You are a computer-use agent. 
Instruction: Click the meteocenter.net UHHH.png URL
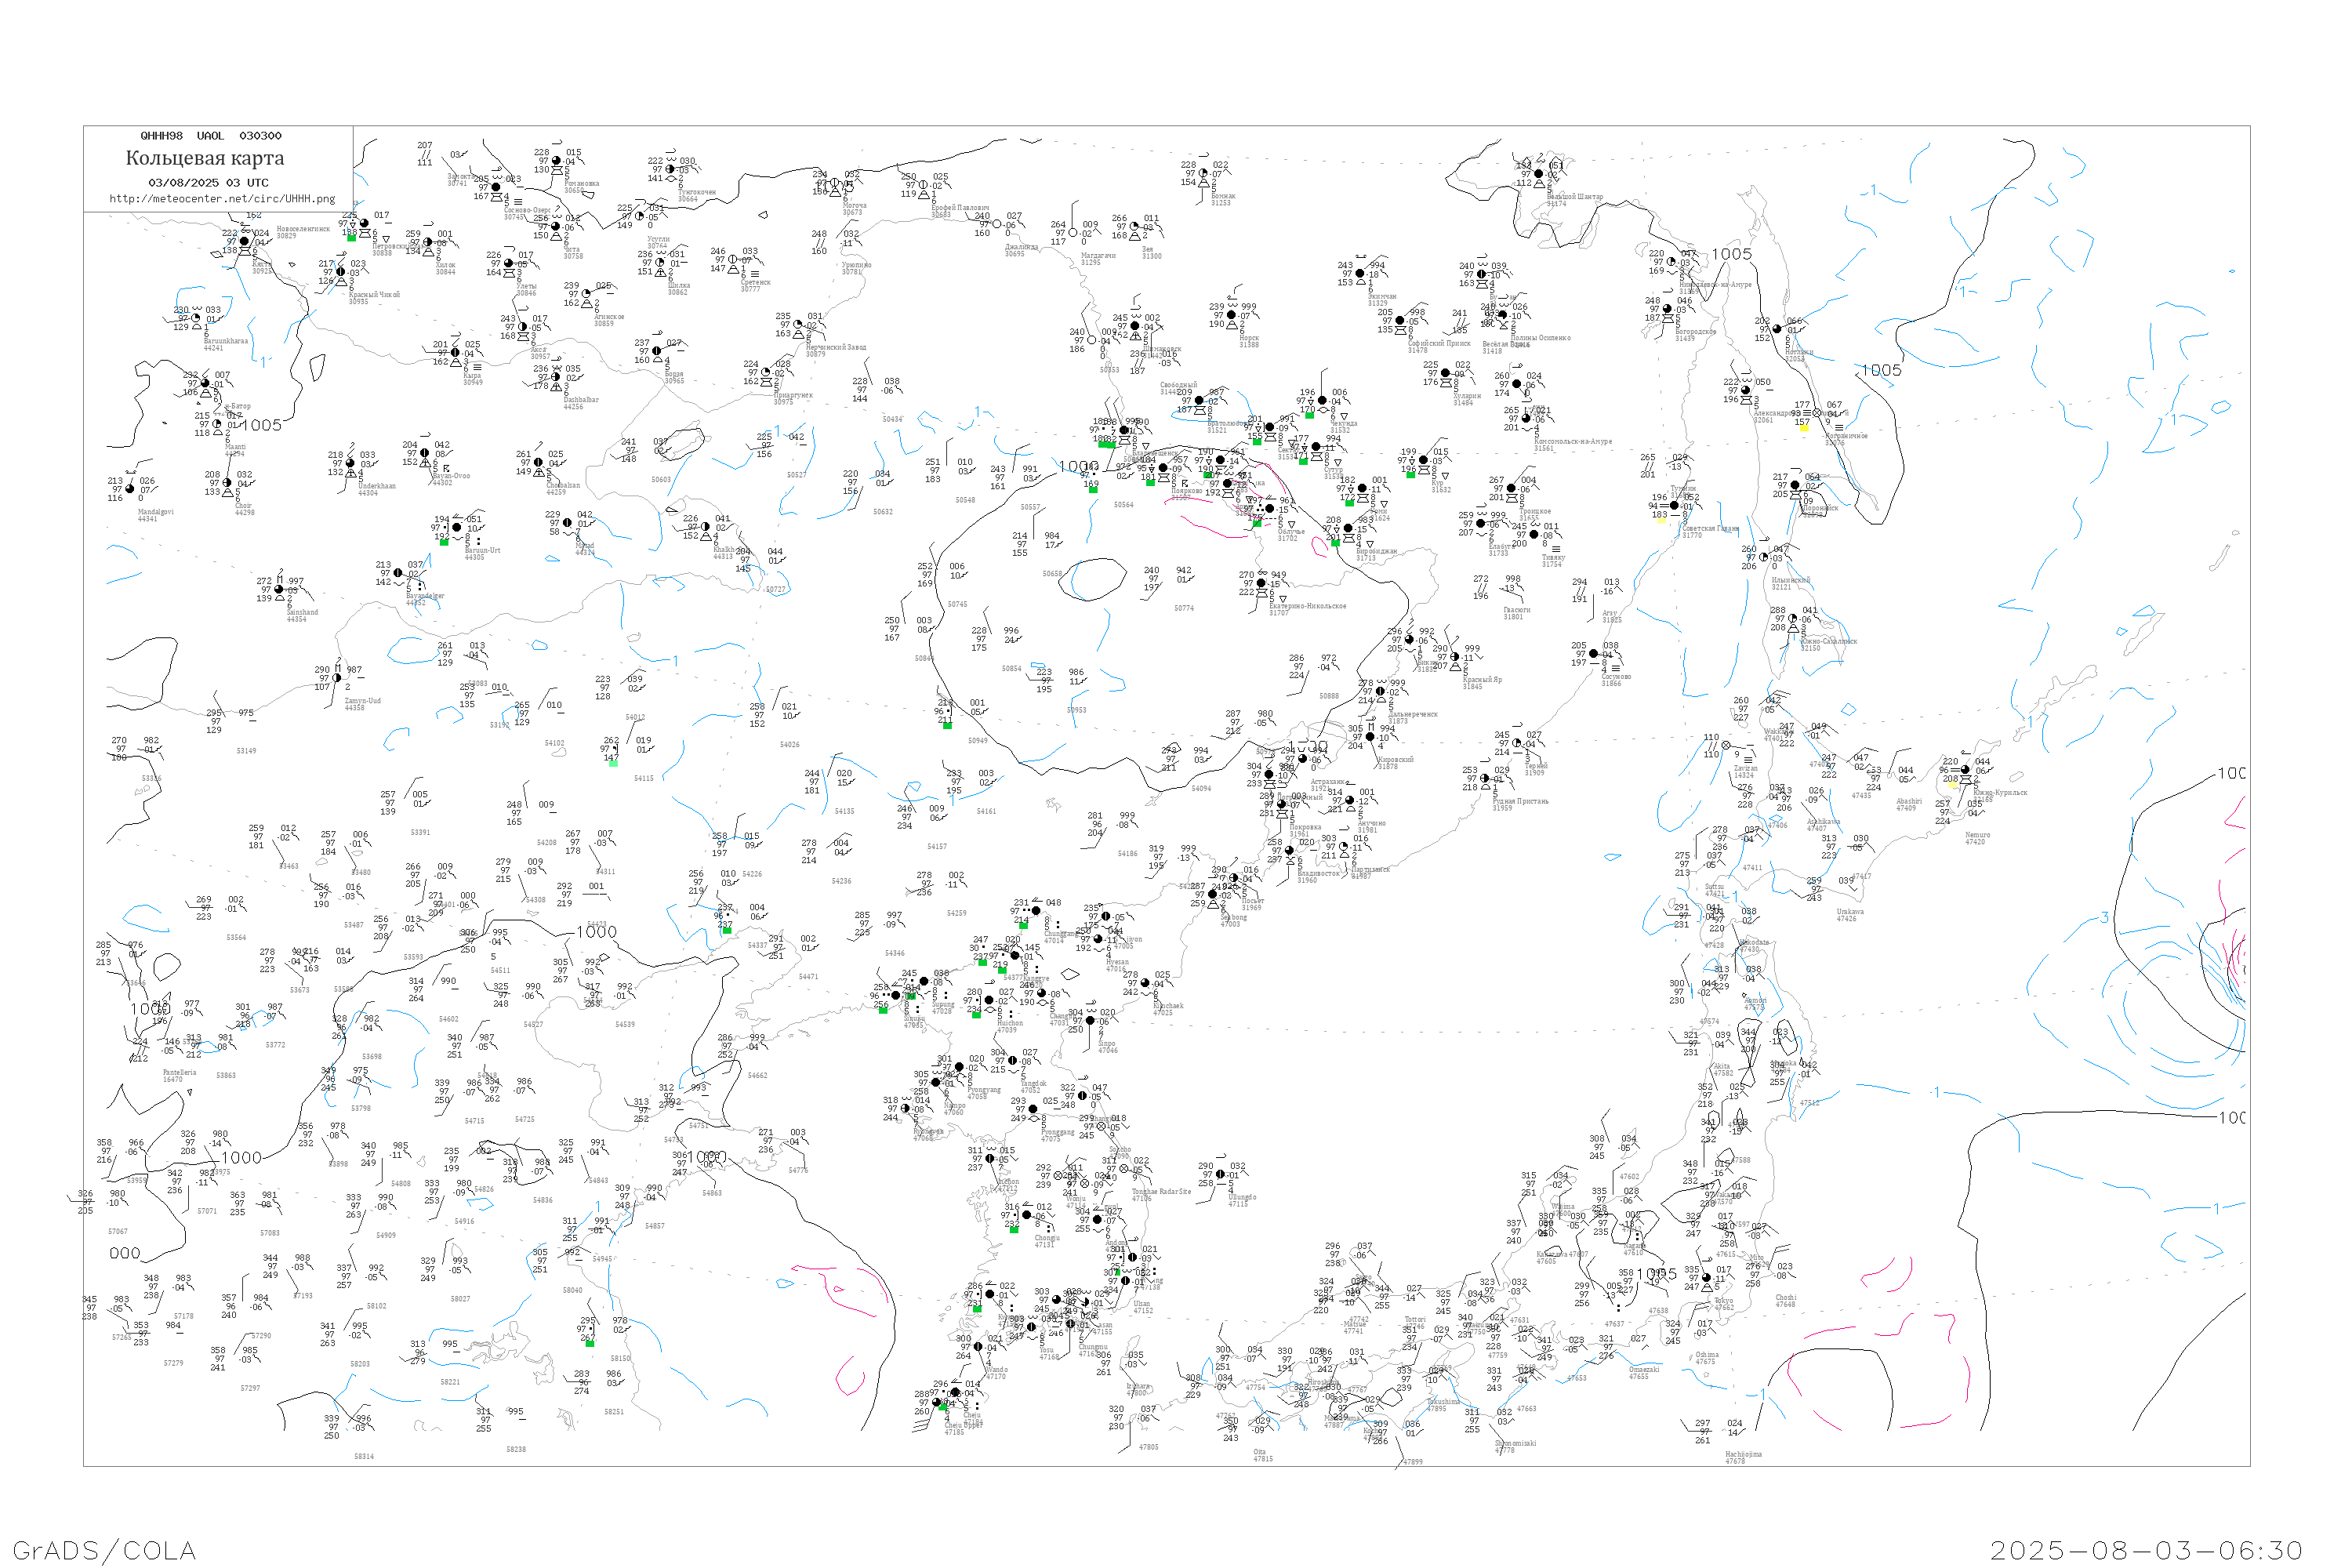(x=222, y=198)
